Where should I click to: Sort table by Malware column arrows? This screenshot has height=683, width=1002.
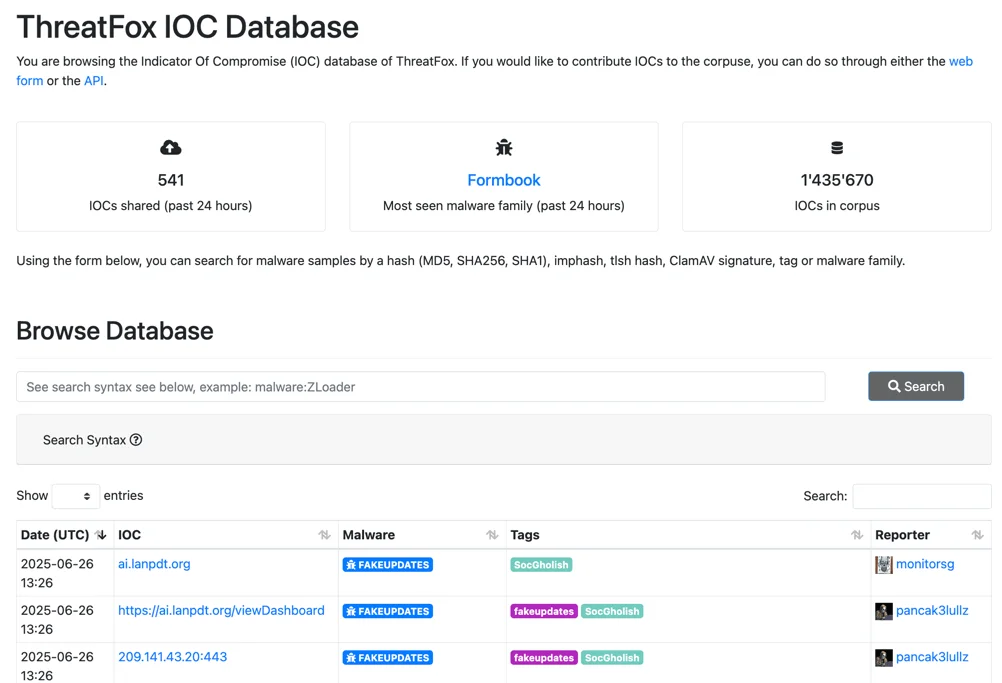492,535
